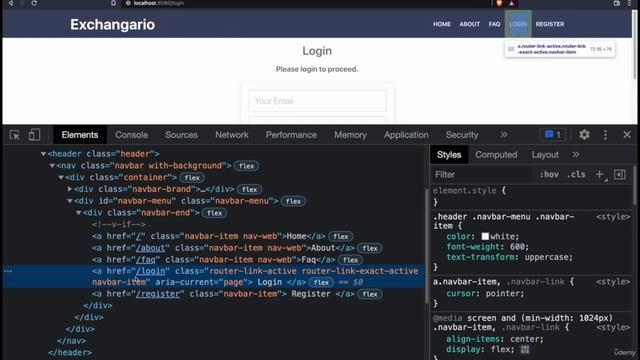Open the Application tab
This screenshot has height=360, width=640.
click(x=406, y=135)
